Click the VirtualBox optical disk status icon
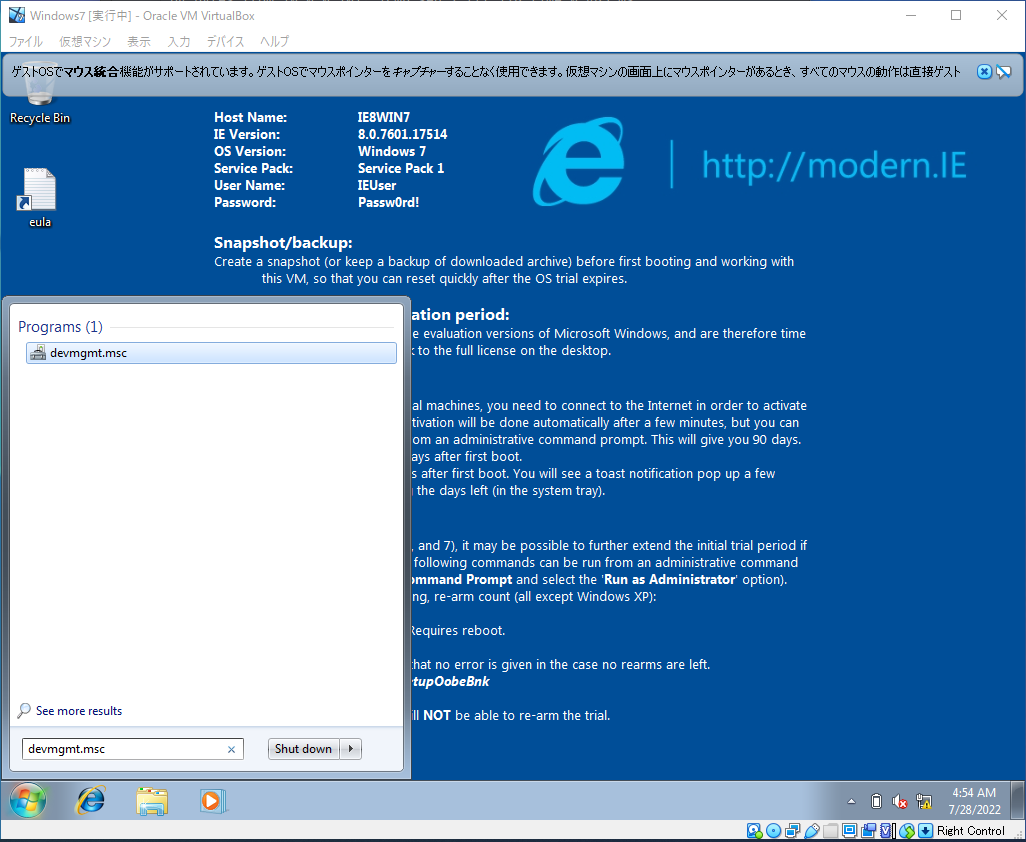The width and height of the screenshot is (1026, 842). (773, 831)
